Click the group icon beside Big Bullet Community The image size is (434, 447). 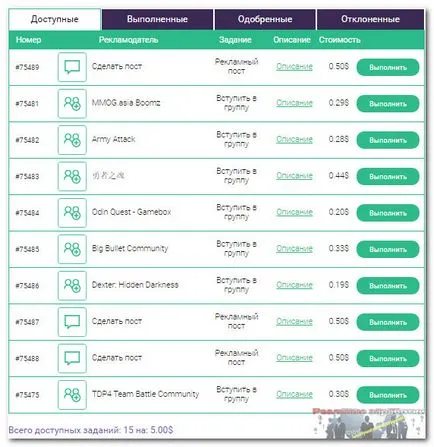(x=72, y=249)
